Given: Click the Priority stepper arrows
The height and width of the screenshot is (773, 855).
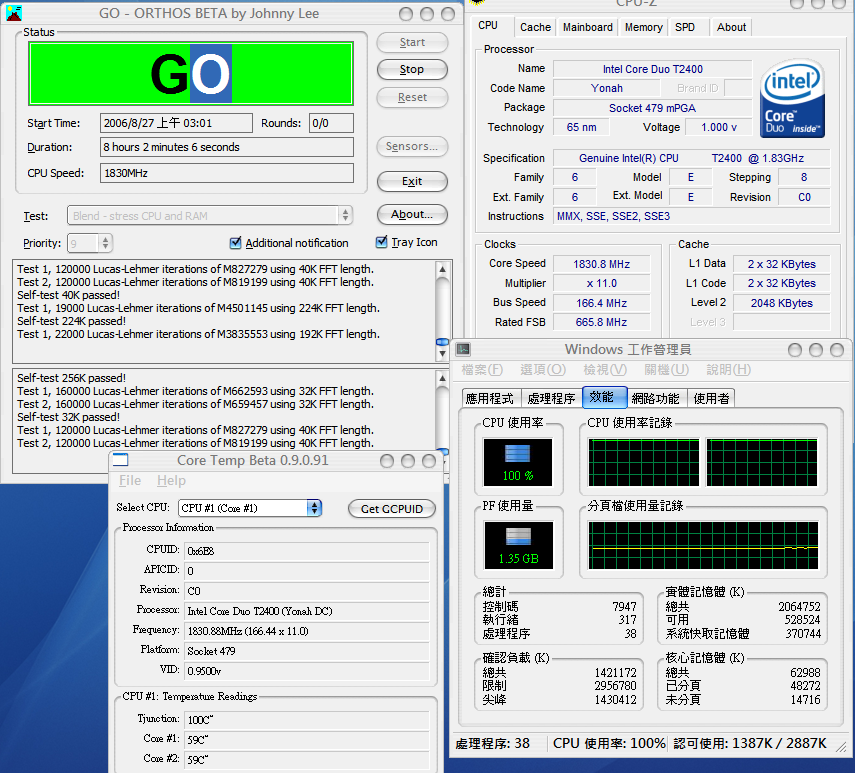Looking at the screenshot, I should (x=105, y=243).
